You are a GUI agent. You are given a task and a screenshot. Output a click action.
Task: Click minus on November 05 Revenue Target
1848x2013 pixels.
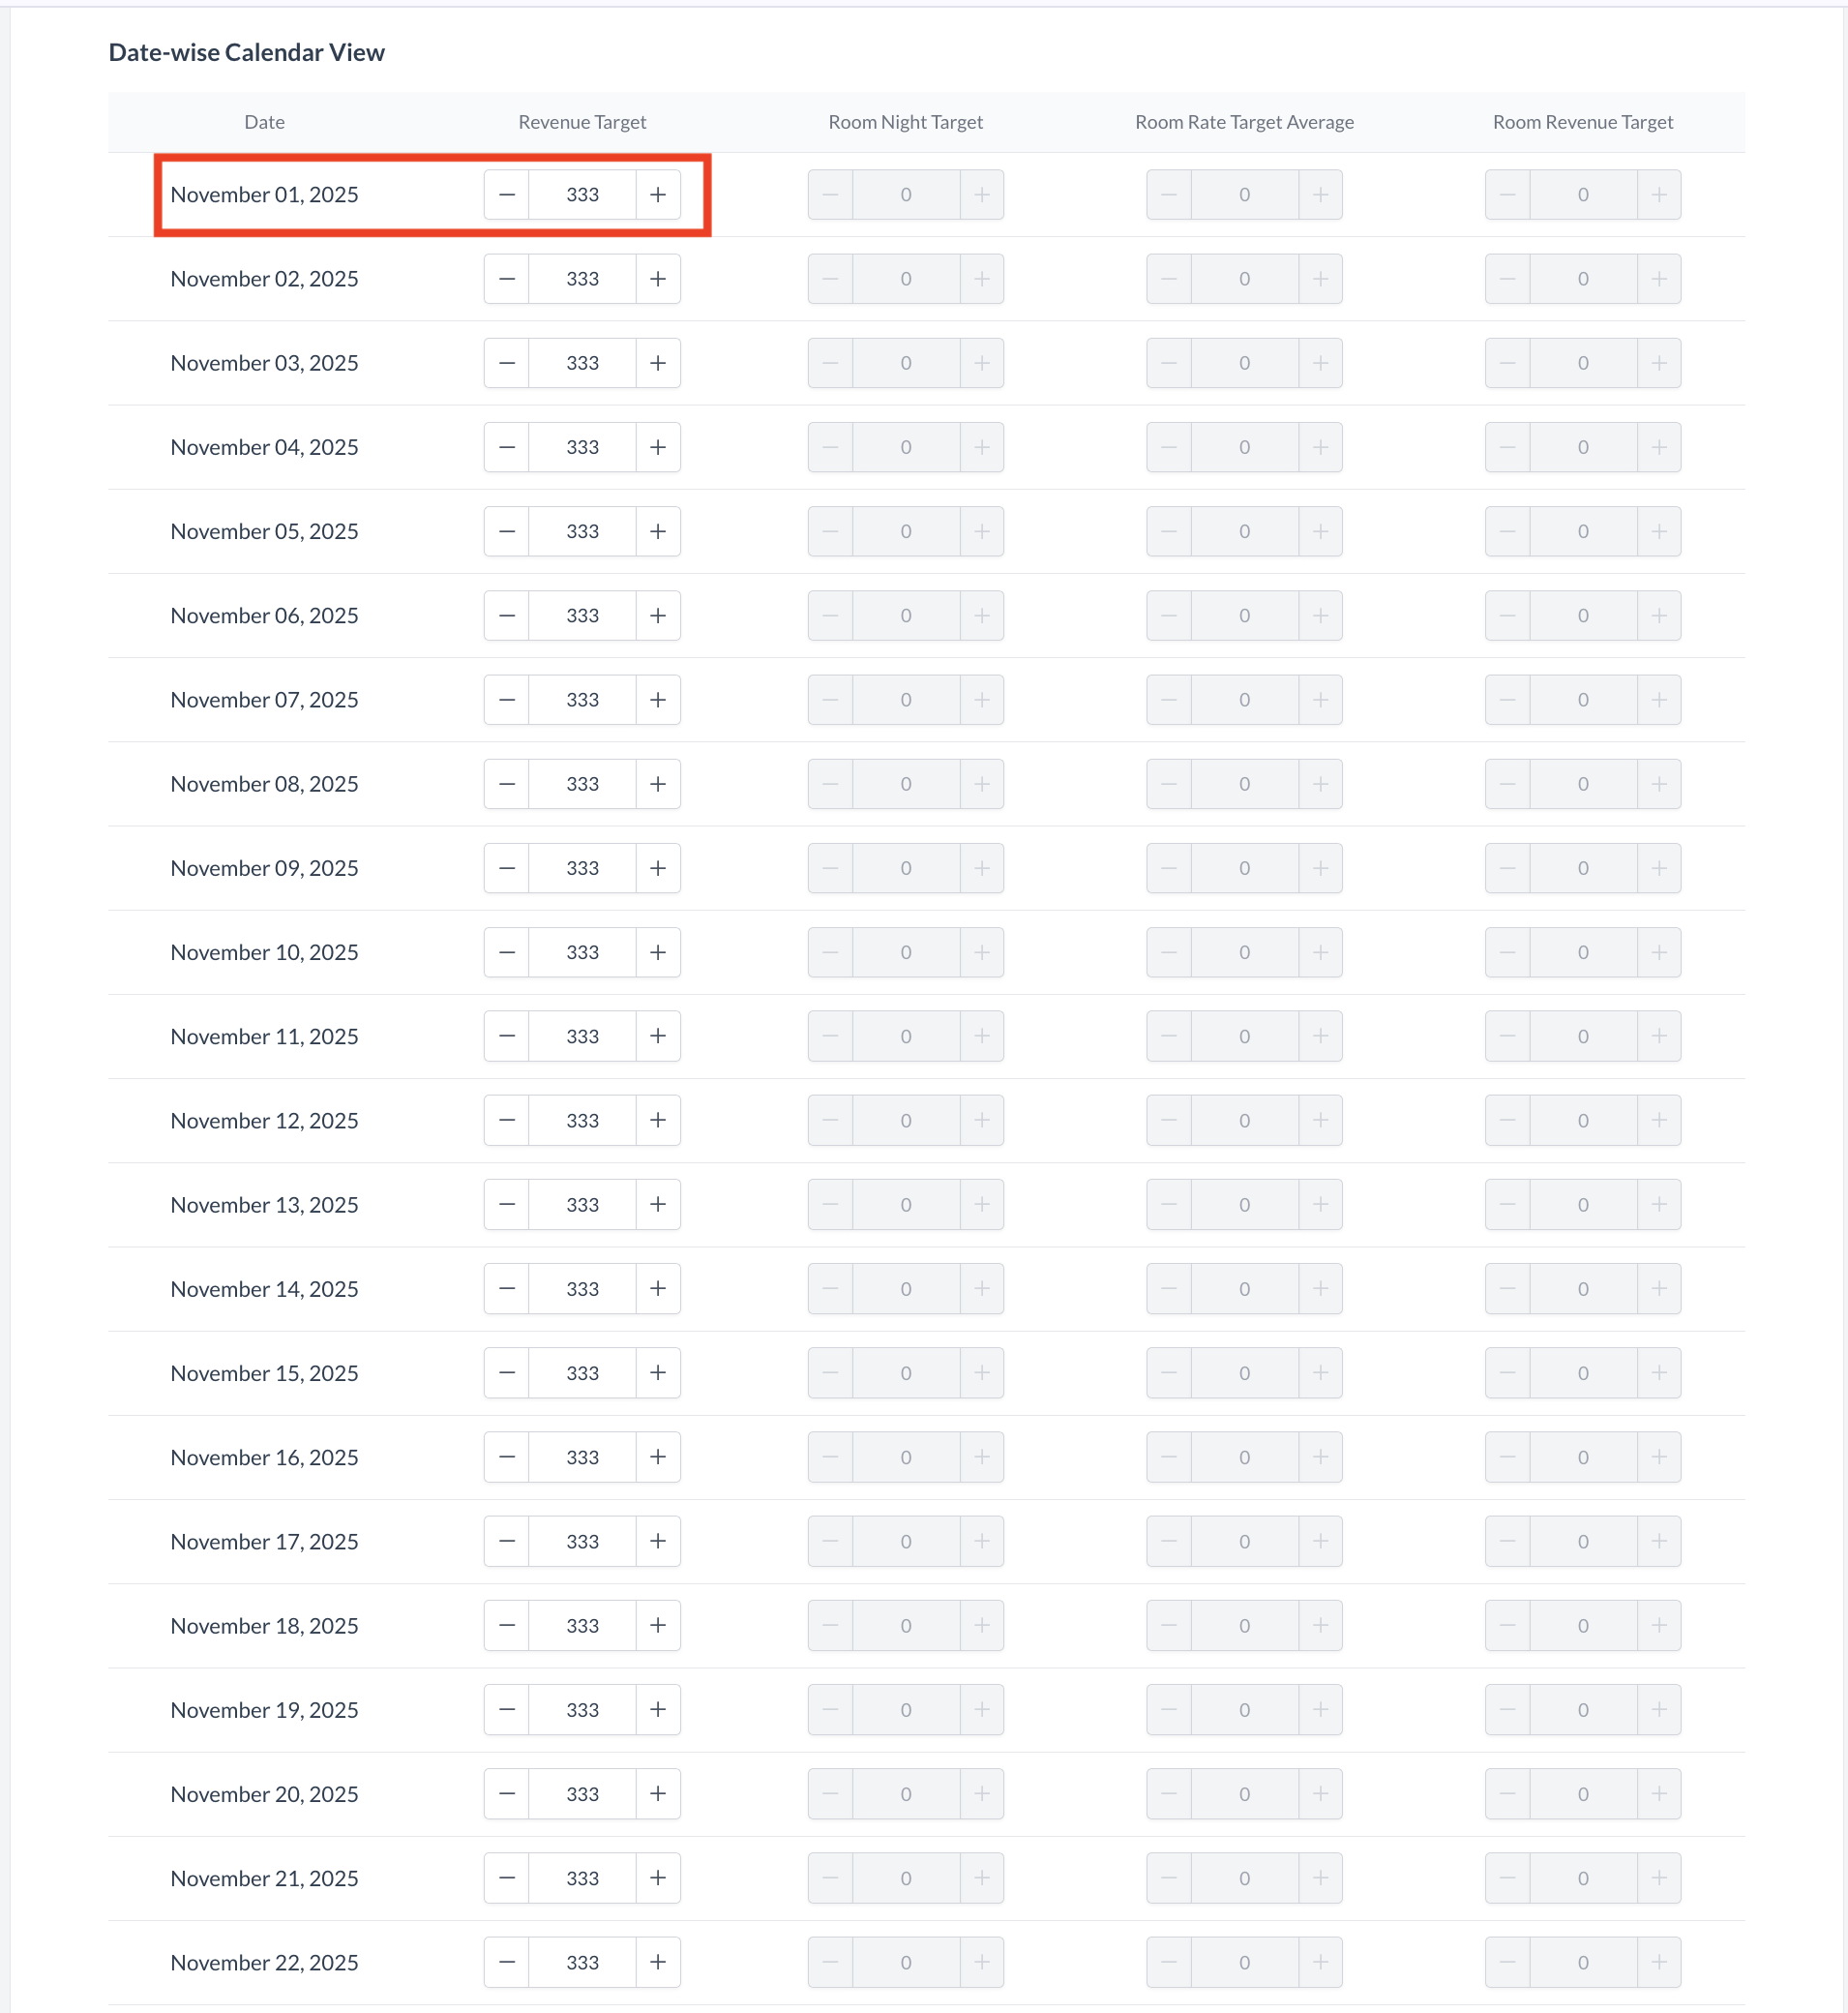pos(507,531)
